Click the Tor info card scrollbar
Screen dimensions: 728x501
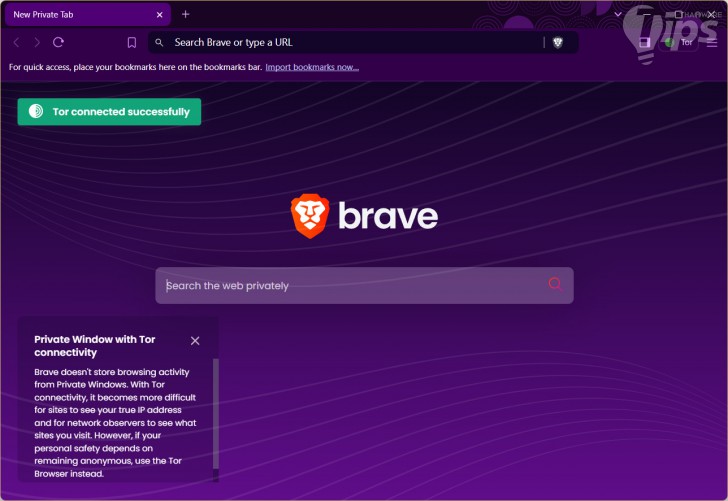point(215,414)
